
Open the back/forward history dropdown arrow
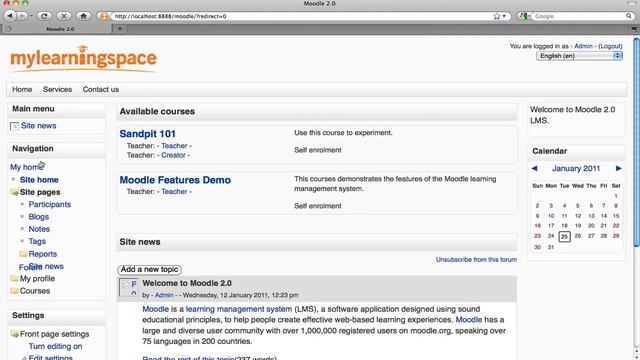(31, 16)
